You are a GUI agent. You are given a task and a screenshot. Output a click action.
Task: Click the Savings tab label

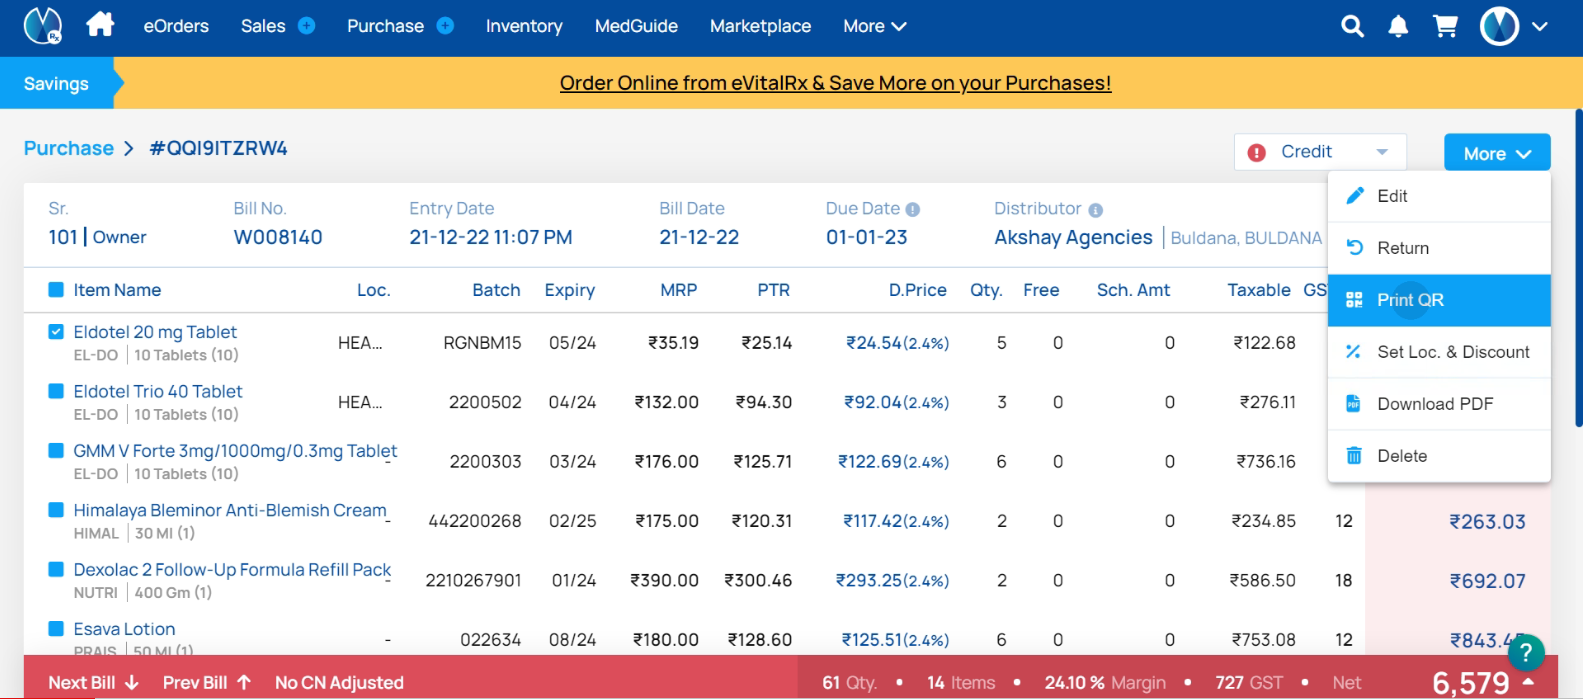[x=56, y=84]
